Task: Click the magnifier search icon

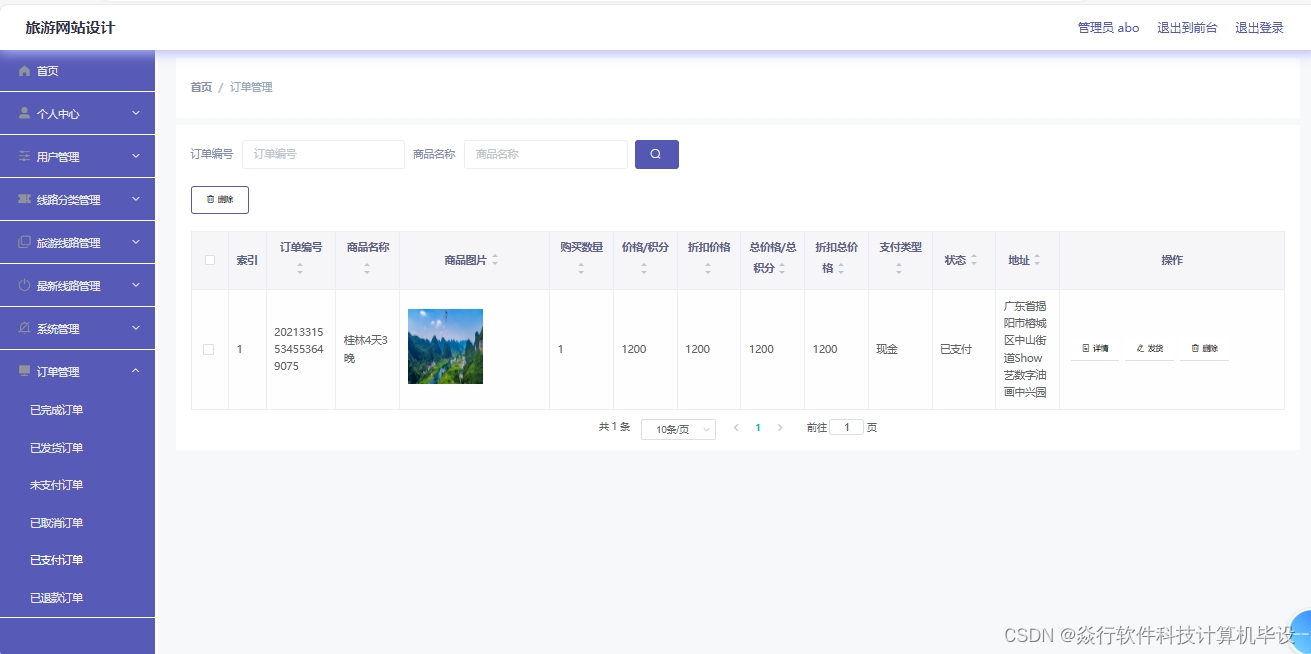Action: click(x=656, y=154)
